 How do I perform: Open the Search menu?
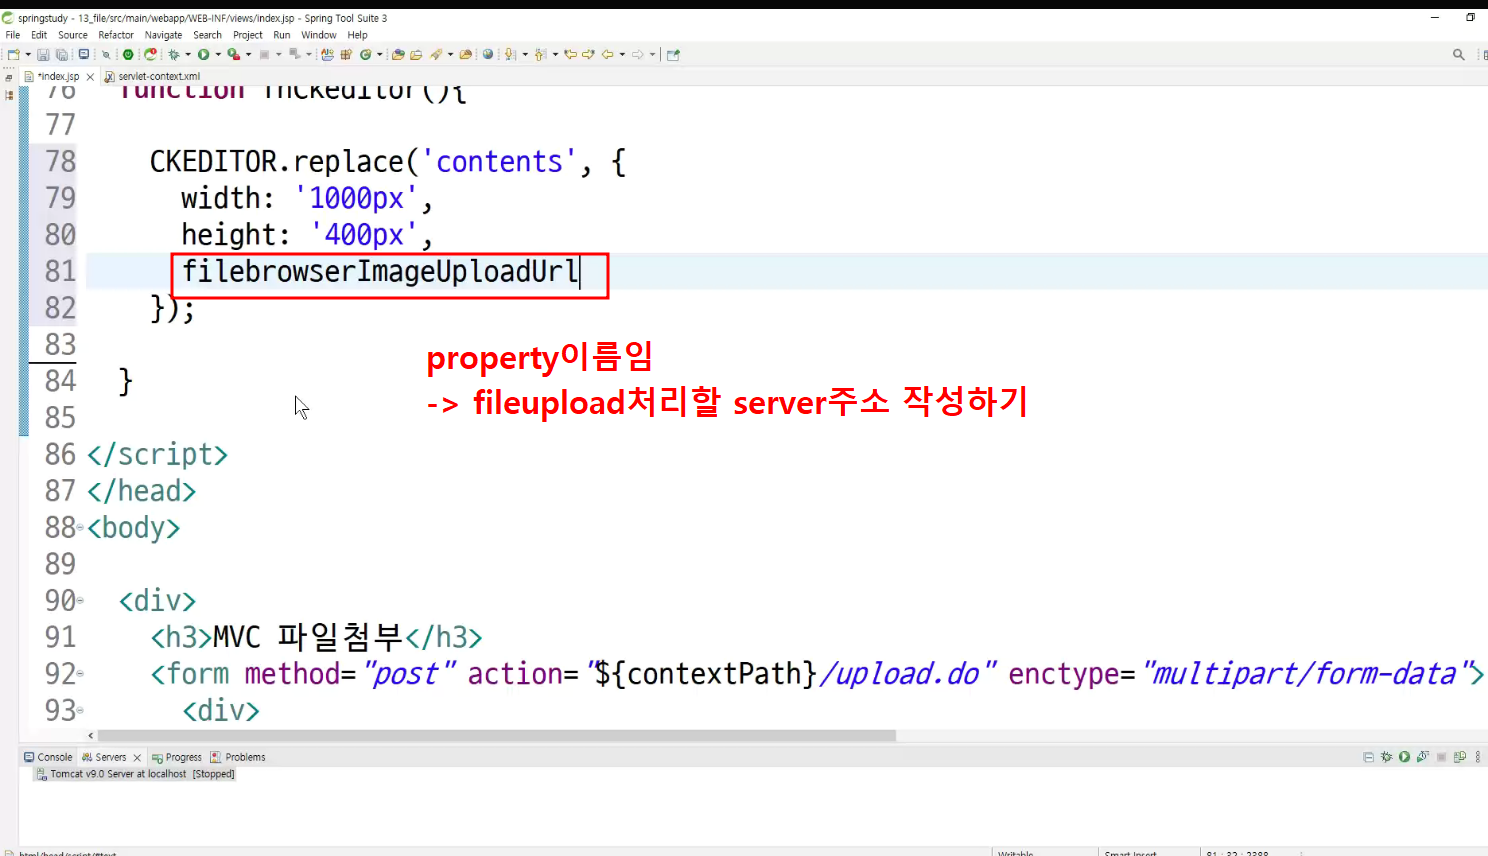pyautogui.click(x=208, y=35)
